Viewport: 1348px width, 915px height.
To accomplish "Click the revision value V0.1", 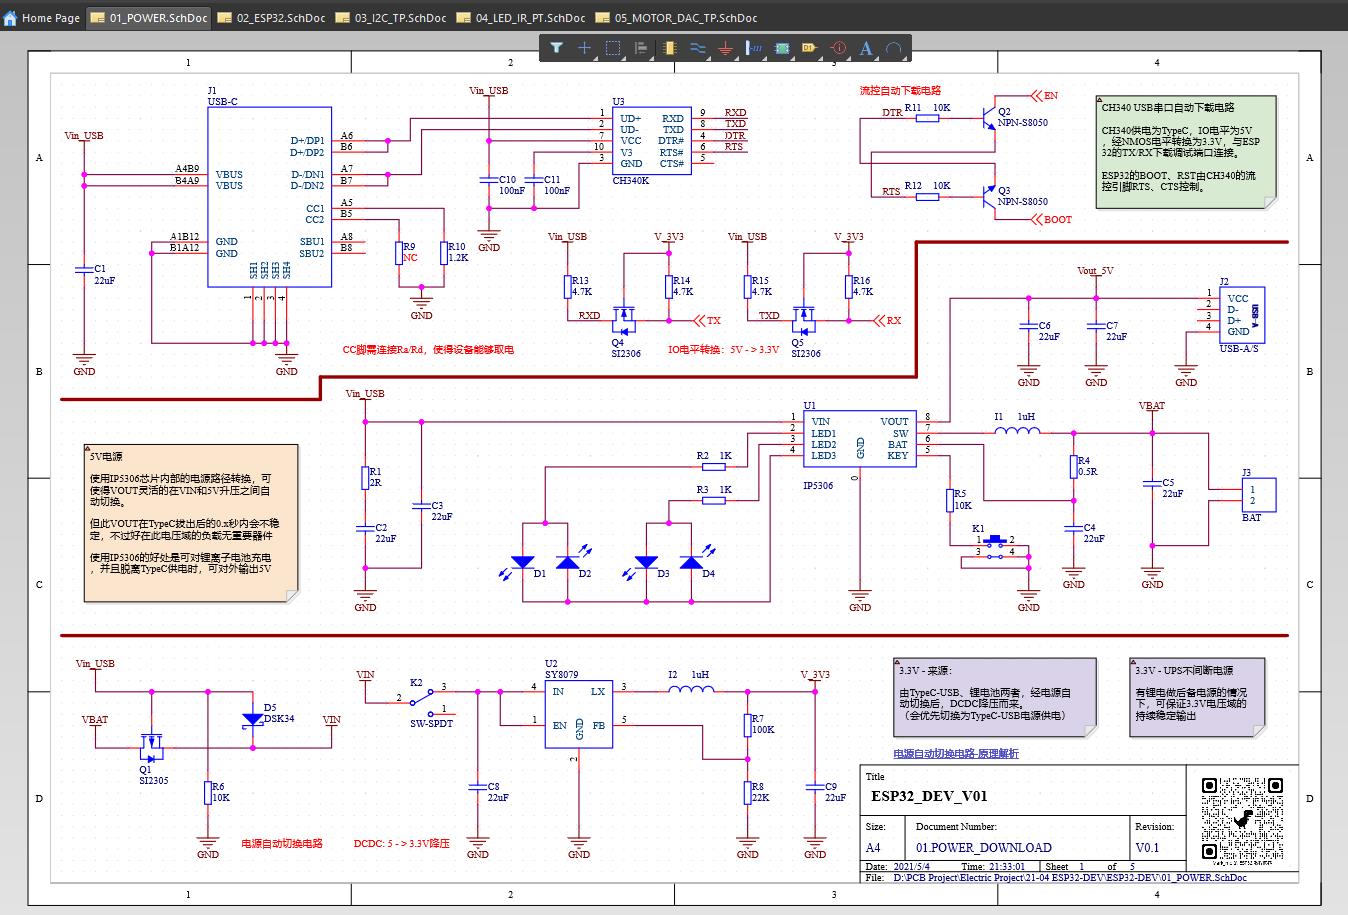I will (x=1147, y=847).
